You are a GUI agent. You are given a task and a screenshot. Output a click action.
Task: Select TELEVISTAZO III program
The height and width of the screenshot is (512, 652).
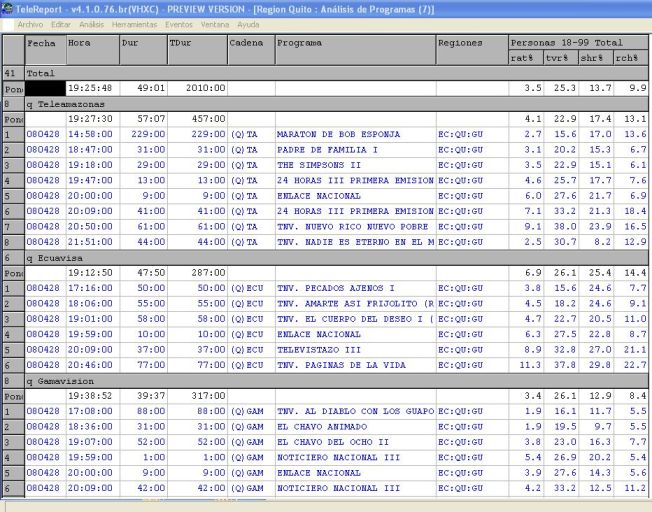click(x=319, y=350)
